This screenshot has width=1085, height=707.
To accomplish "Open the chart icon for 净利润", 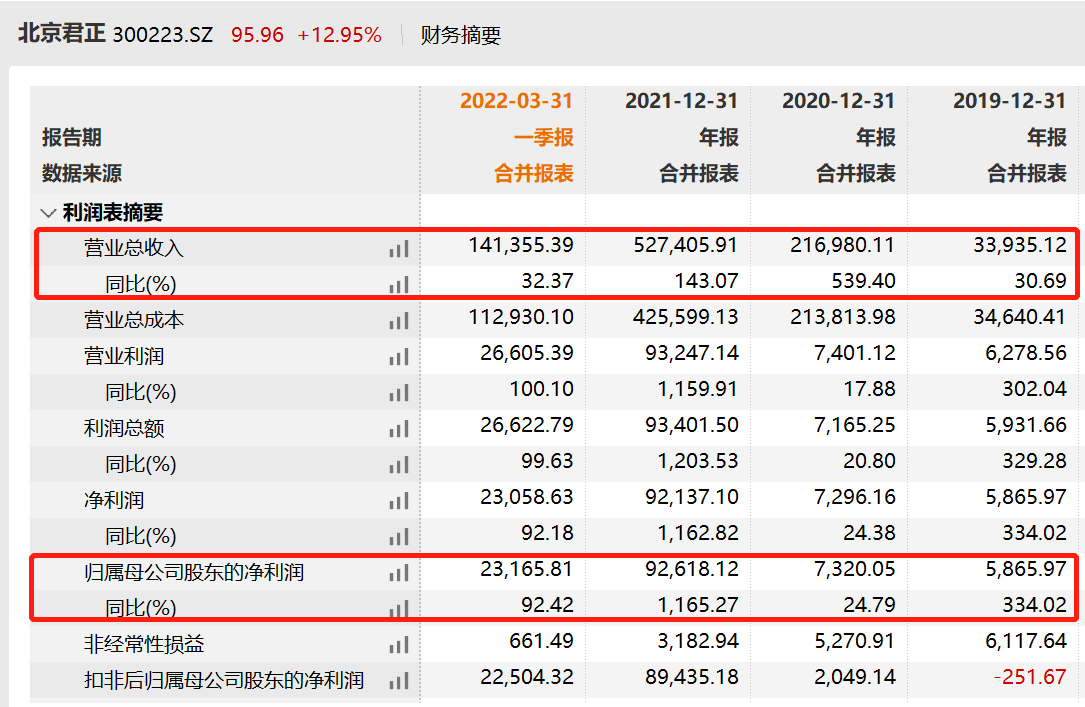I will pos(399,501).
